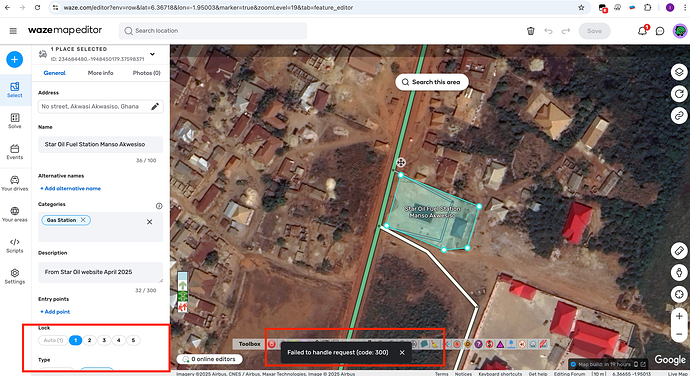
Task: Clear all categories with the X
Action: [150, 222]
